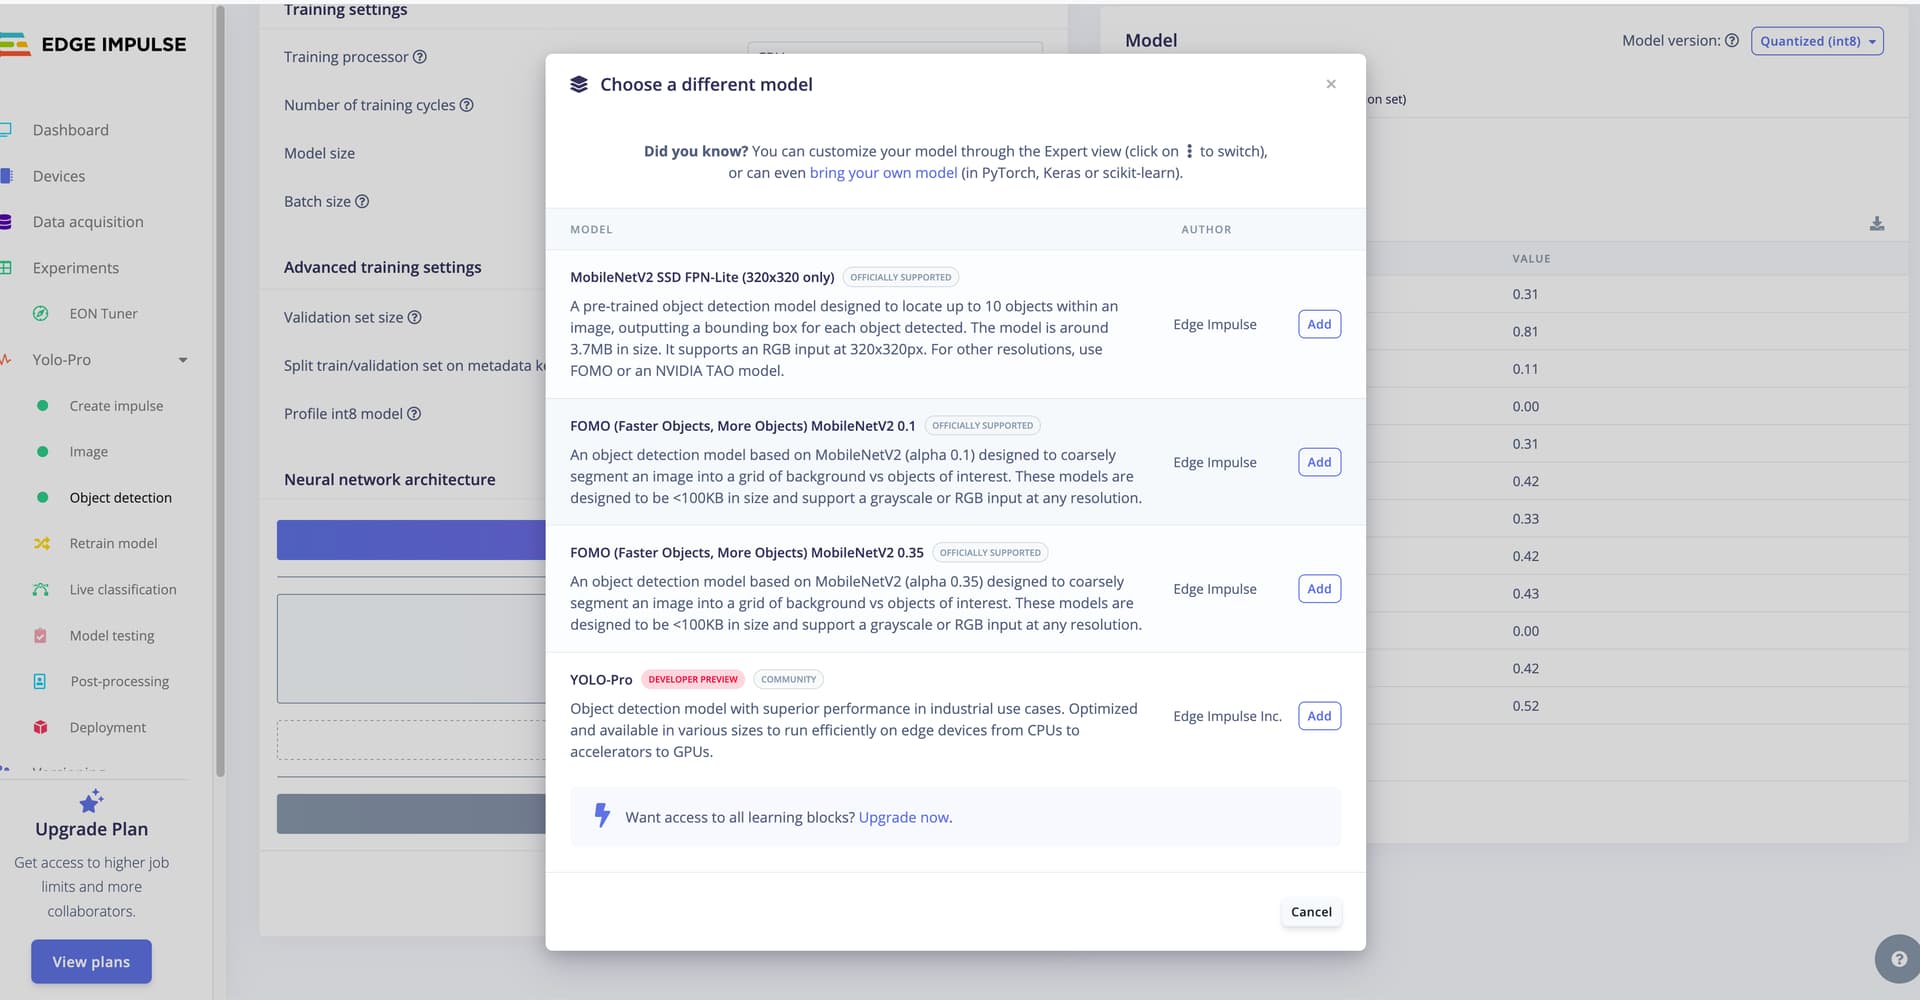
Task: Select Object detection in sidebar
Action: pyautogui.click(x=120, y=498)
